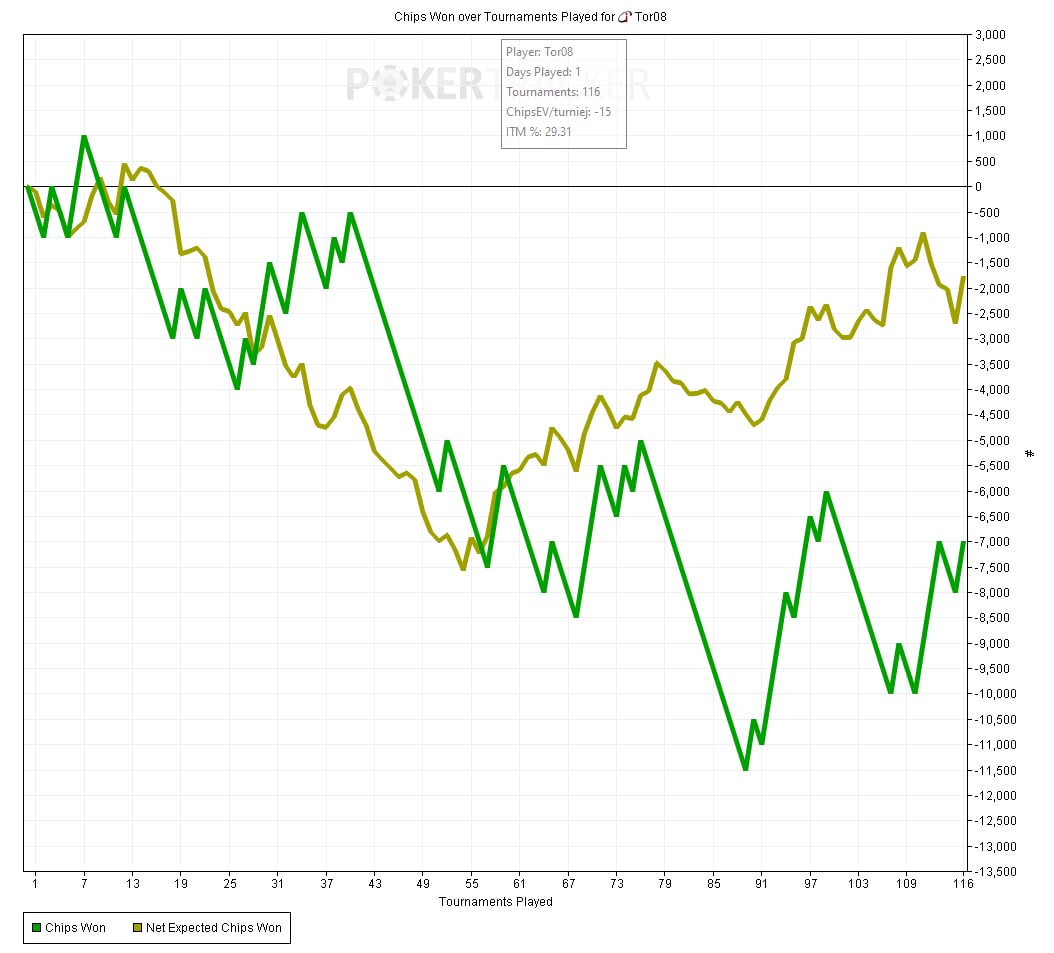Click the 1,000 y-axis label
Image resolution: width=1054 pixels, height=953 pixels.
click(x=990, y=136)
